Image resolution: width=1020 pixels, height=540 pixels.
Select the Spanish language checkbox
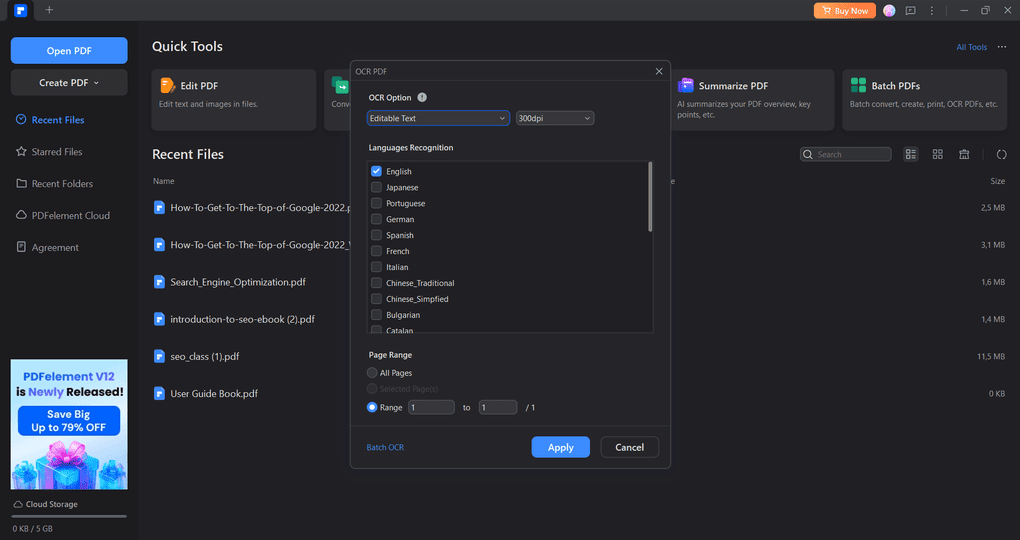click(x=376, y=235)
